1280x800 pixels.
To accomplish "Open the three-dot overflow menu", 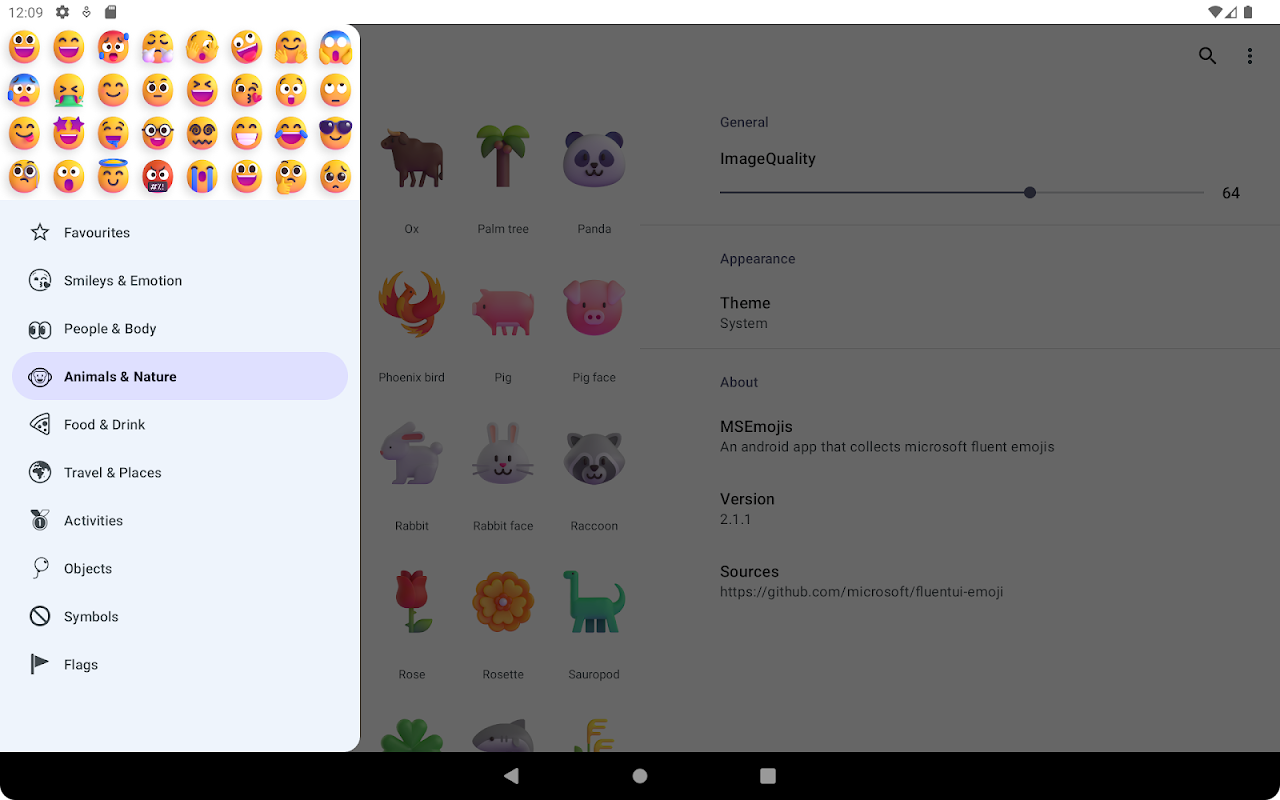I will [x=1249, y=56].
